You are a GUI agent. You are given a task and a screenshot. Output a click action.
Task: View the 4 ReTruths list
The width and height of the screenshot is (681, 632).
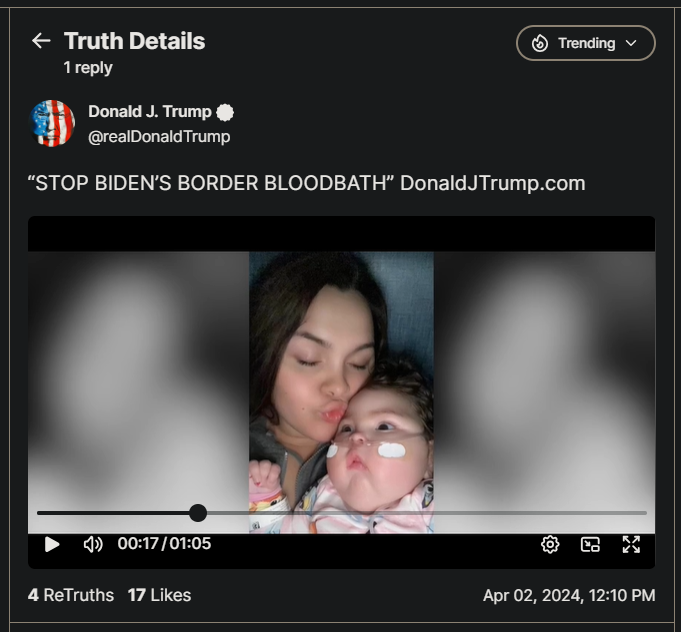[71, 595]
